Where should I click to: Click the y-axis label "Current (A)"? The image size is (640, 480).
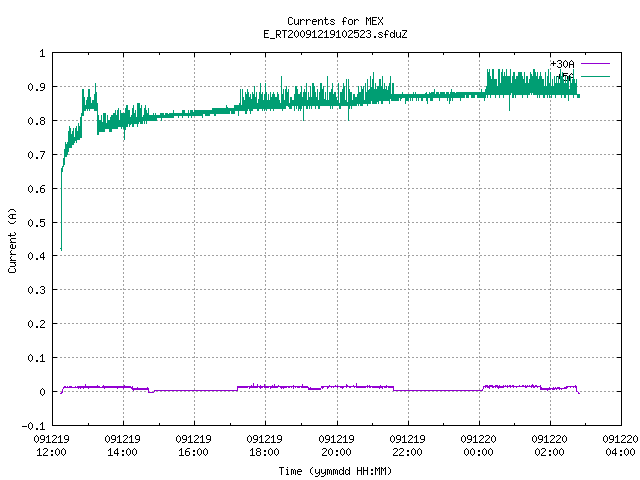[x=12, y=240]
